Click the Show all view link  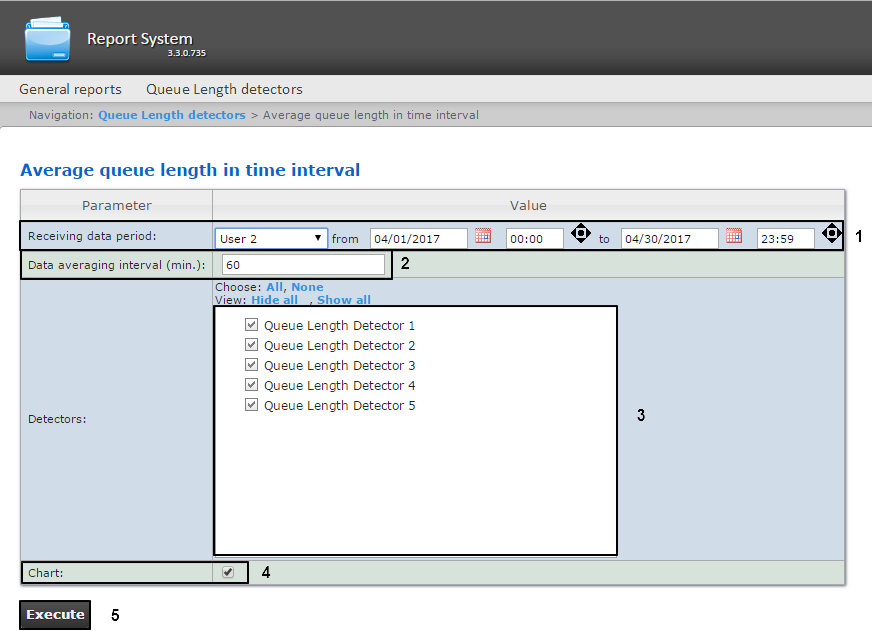(343, 300)
